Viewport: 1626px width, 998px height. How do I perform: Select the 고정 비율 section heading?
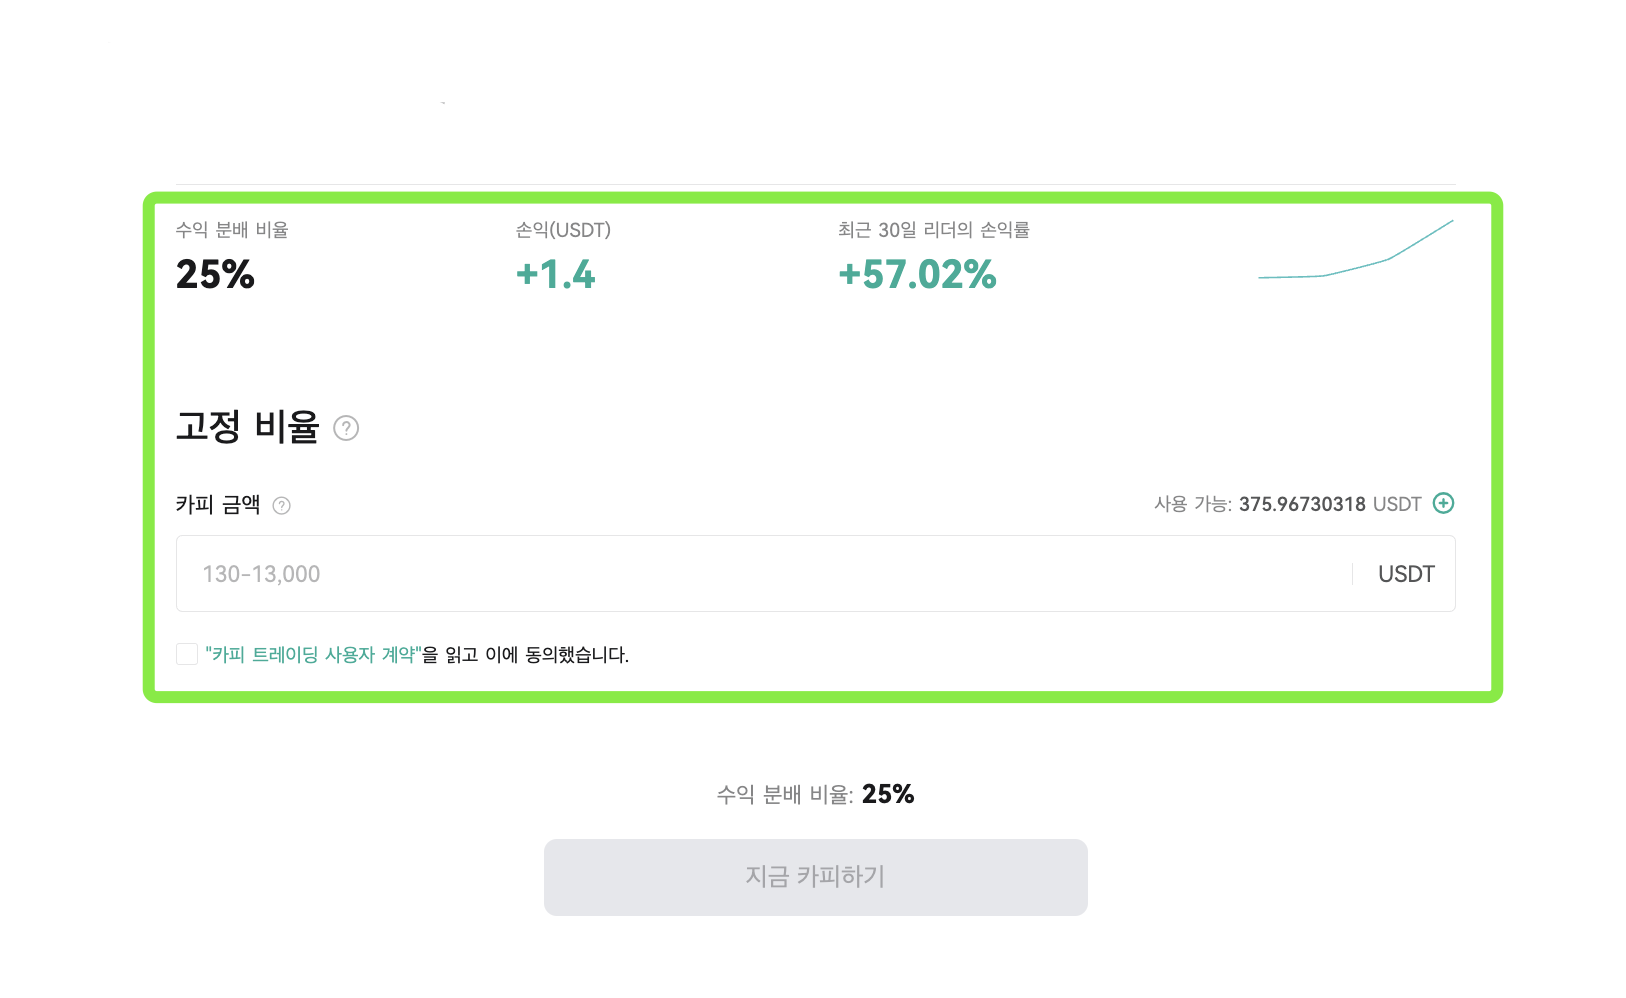click(247, 427)
